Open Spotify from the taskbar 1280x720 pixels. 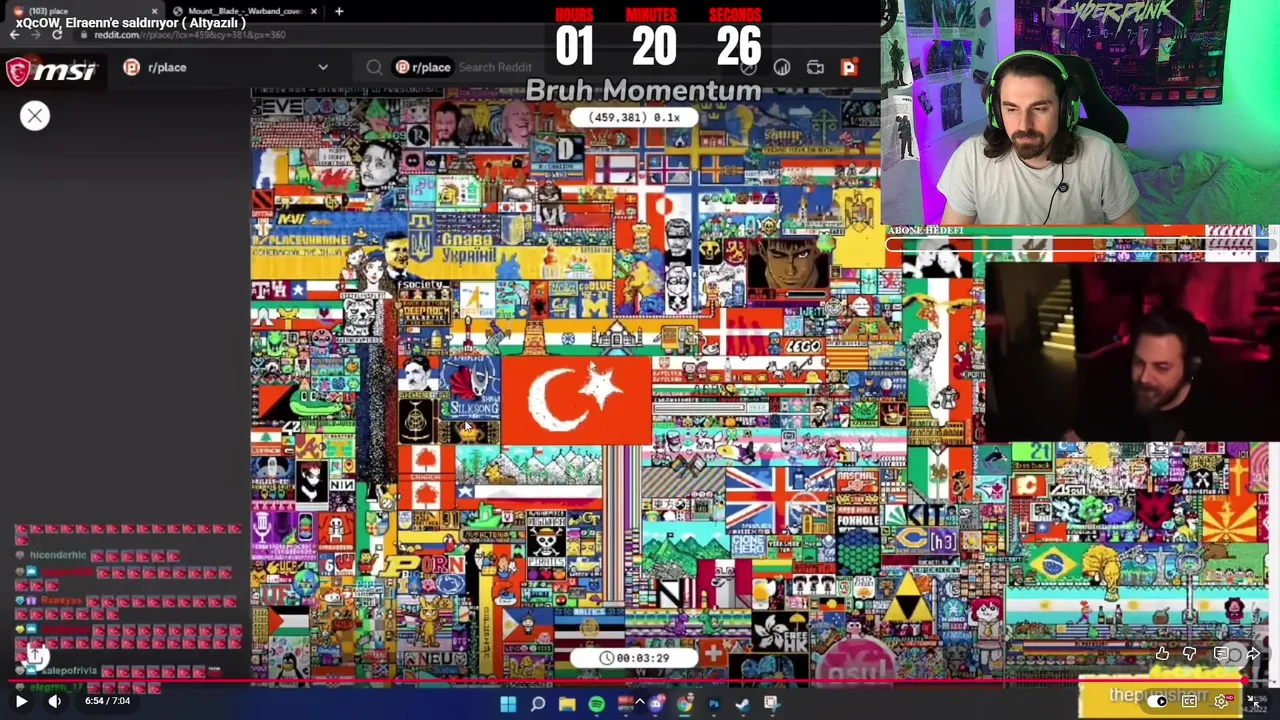[x=597, y=704]
